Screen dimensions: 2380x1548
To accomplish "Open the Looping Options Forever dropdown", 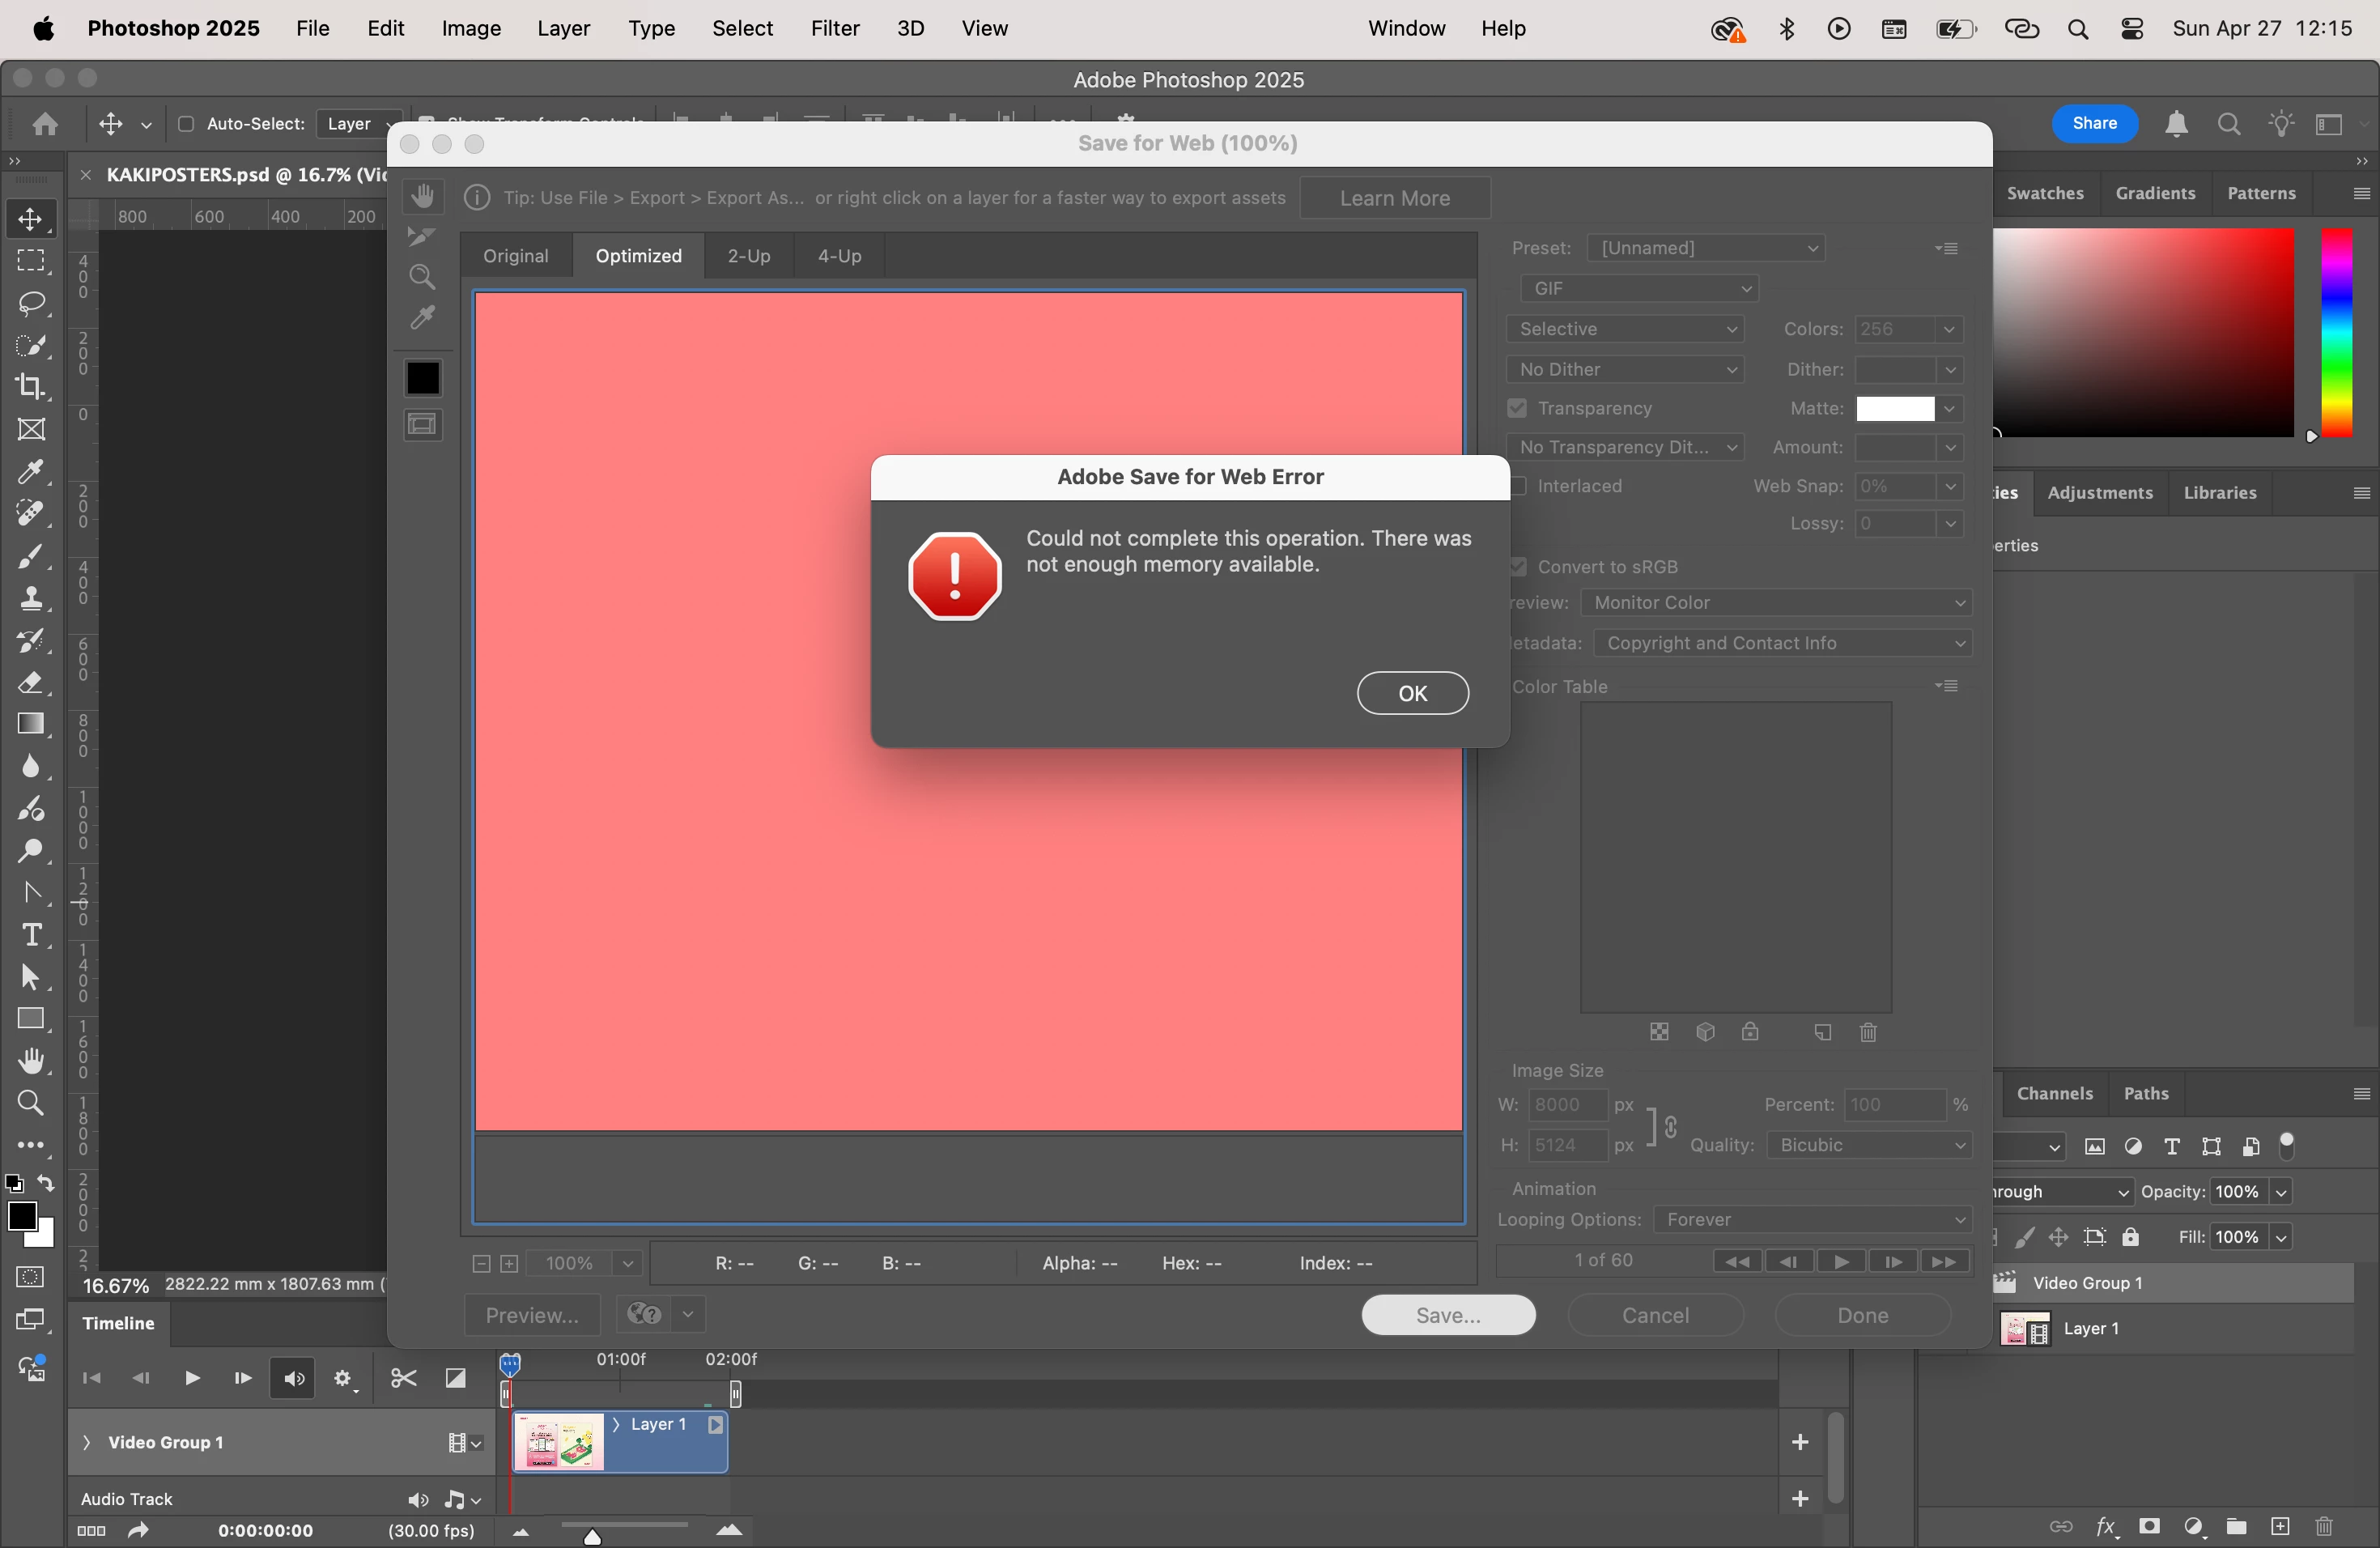I will coord(1812,1220).
